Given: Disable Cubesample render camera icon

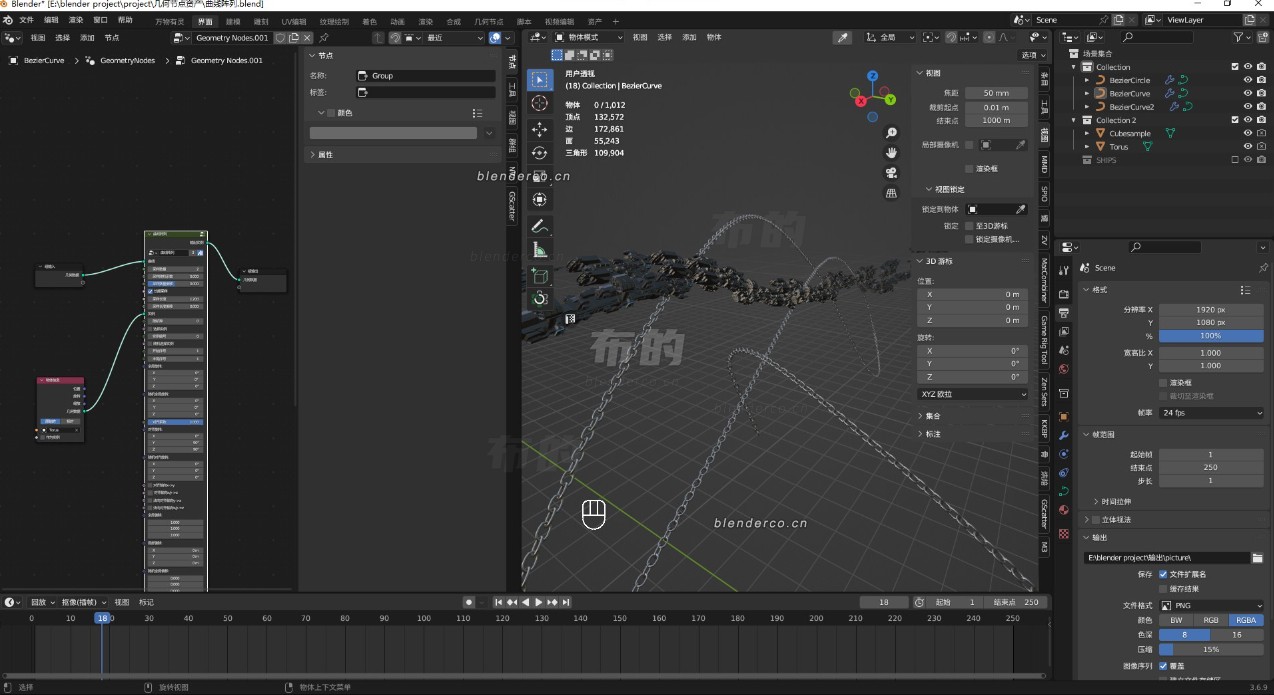Looking at the screenshot, I should [x=1261, y=133].
